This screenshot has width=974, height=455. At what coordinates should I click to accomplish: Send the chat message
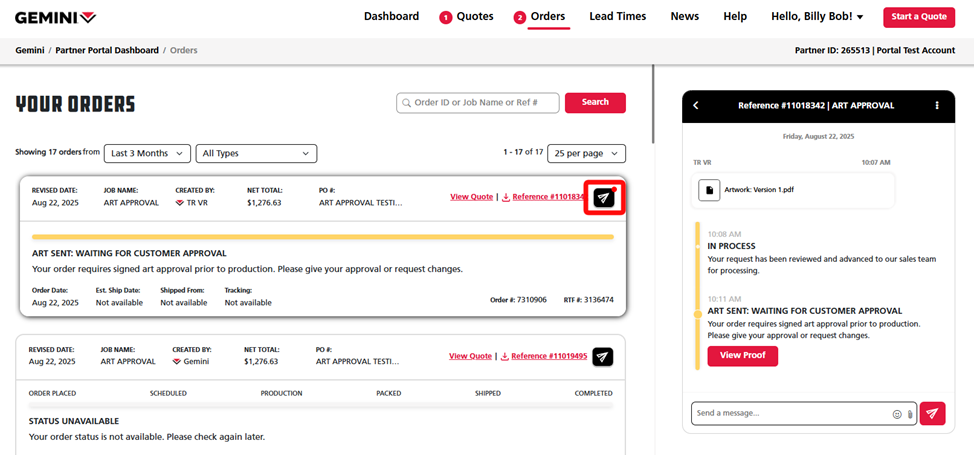click(932, 413)
